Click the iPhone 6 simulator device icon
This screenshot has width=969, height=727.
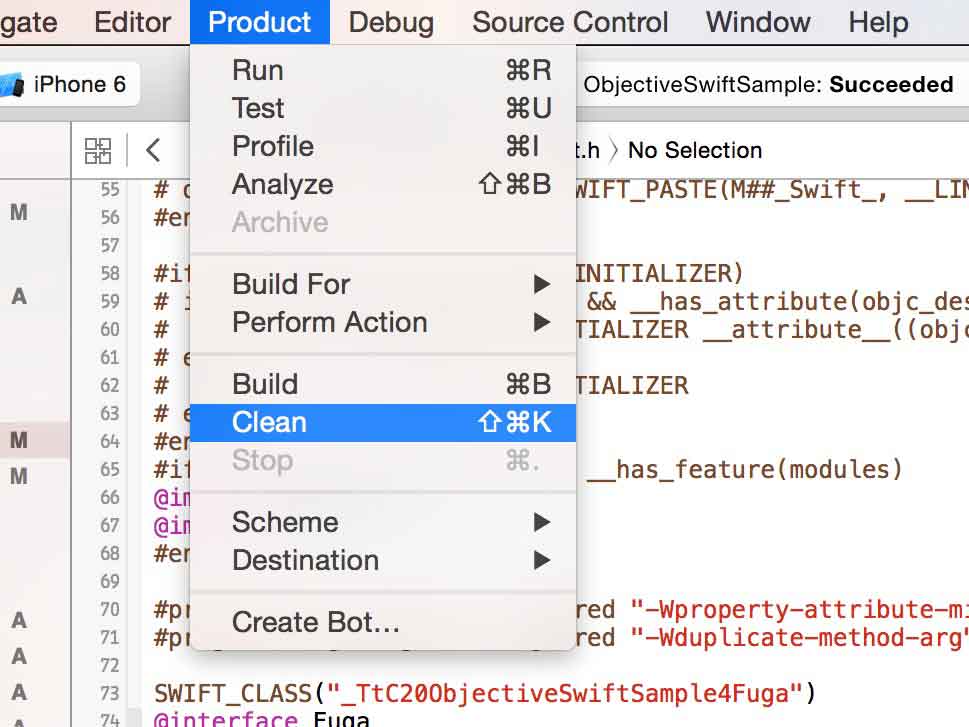point(12,85)
